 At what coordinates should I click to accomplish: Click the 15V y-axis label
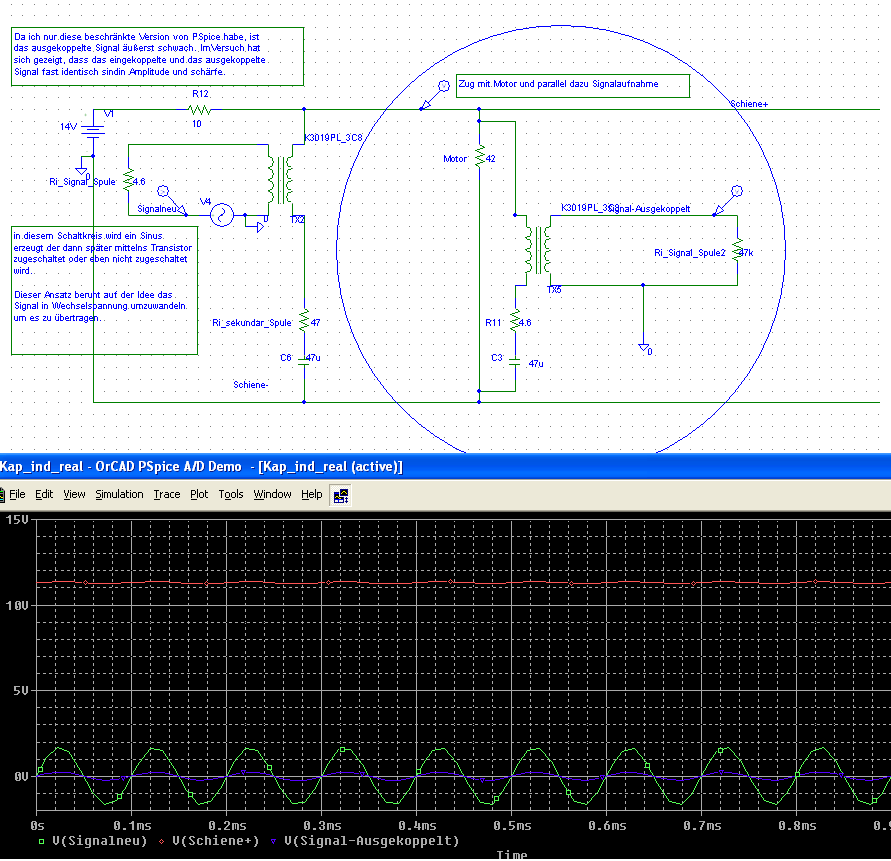click(16, 520)
